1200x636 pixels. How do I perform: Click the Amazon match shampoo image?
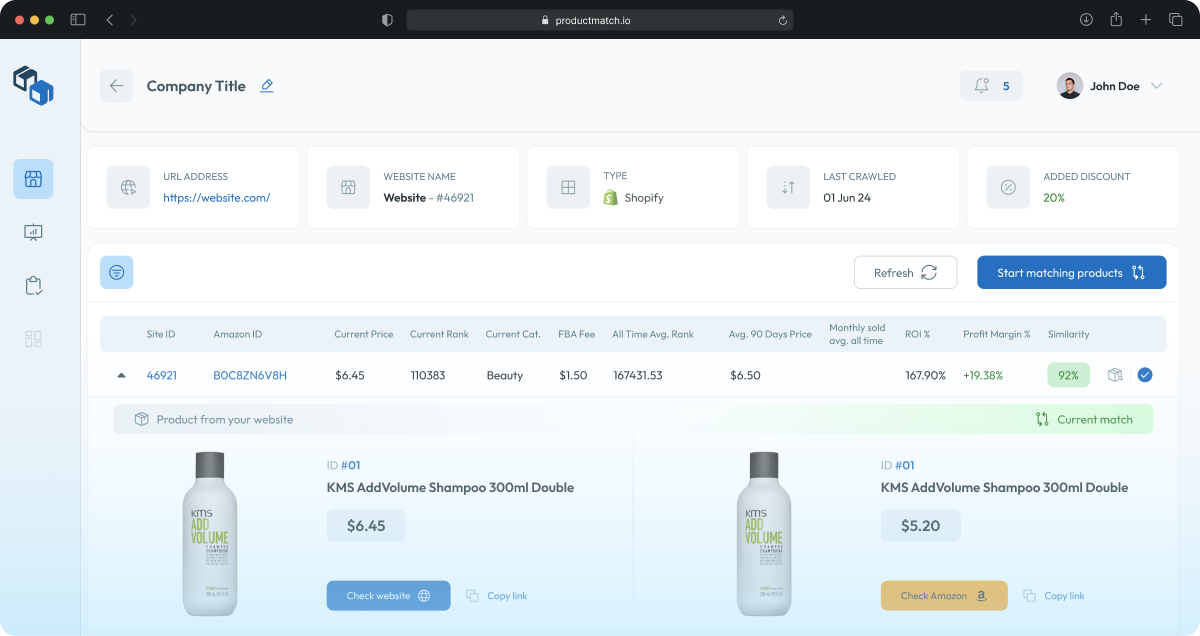coord(763,534)
